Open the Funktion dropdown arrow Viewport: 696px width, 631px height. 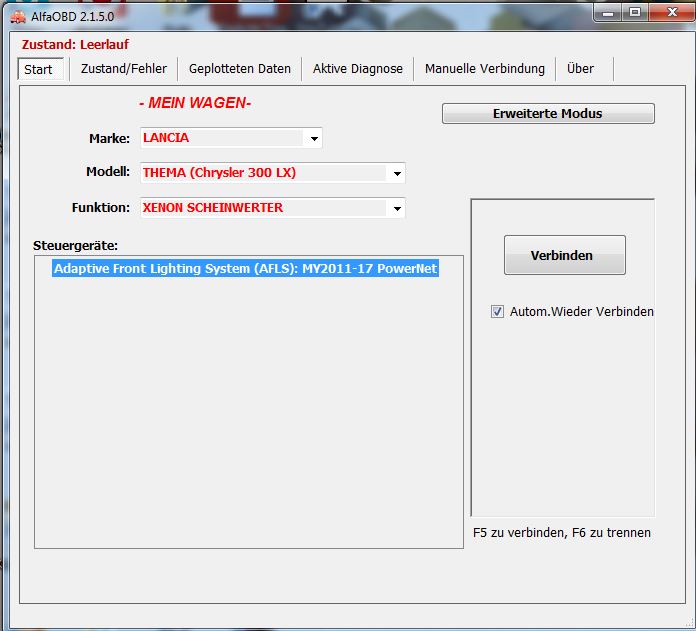tap(397, 209)
